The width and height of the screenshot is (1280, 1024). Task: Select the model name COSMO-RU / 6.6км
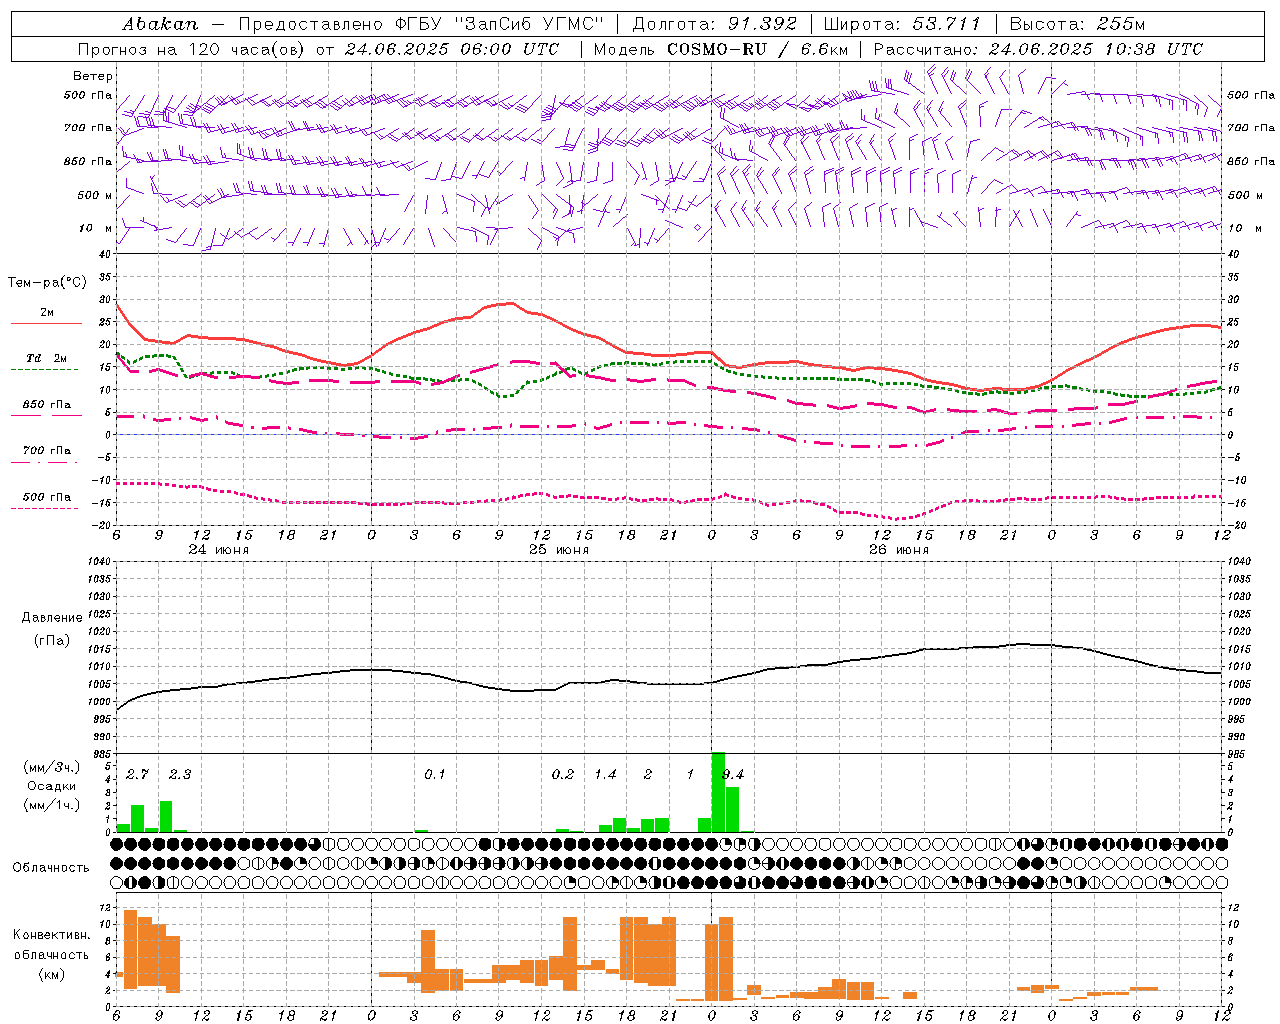pos(757,49)
